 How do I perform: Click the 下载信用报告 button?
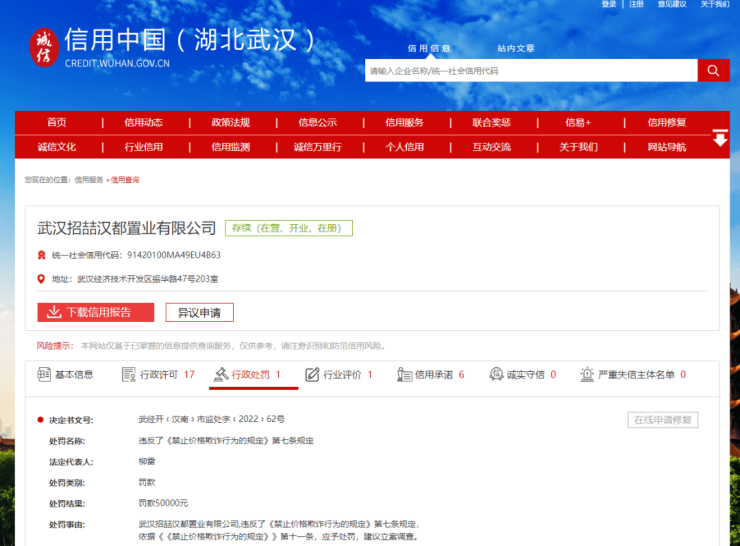click(96, 312)
